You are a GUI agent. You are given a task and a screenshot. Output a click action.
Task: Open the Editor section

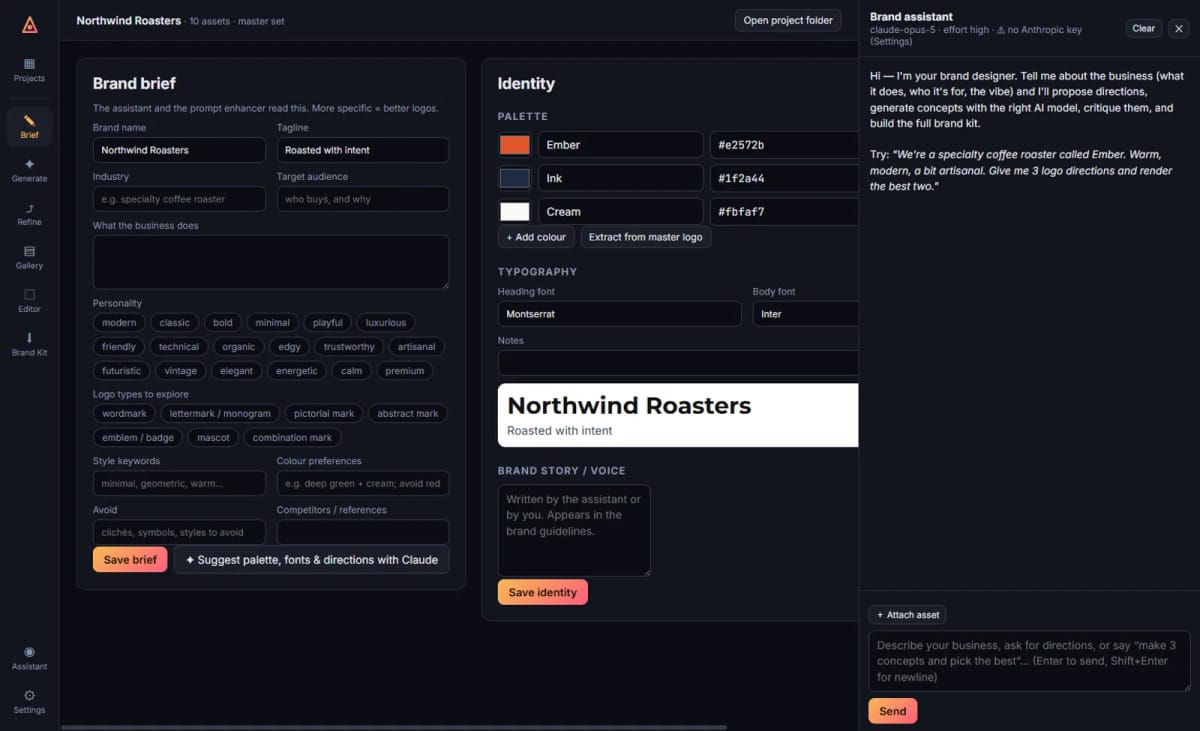(x=29, y=301)
